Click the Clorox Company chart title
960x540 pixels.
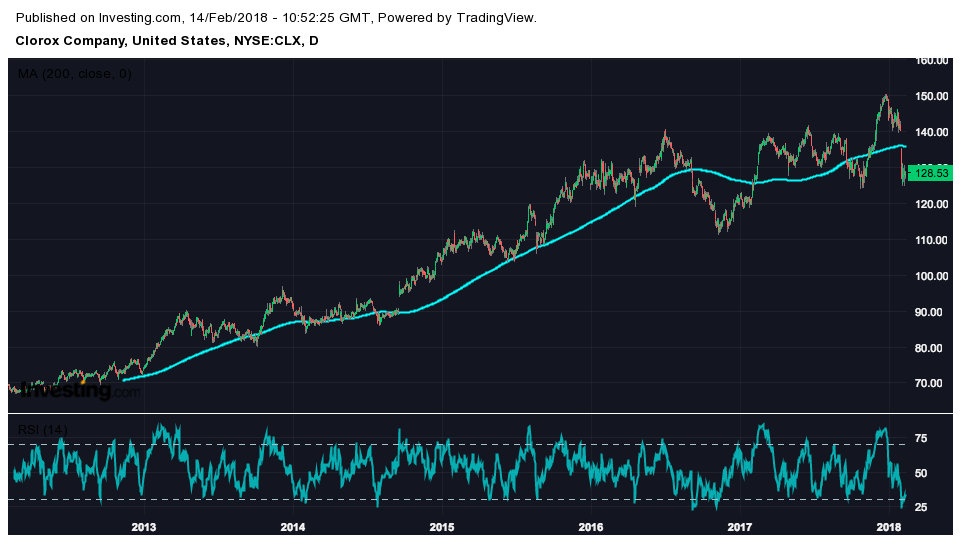click(167, 41)
